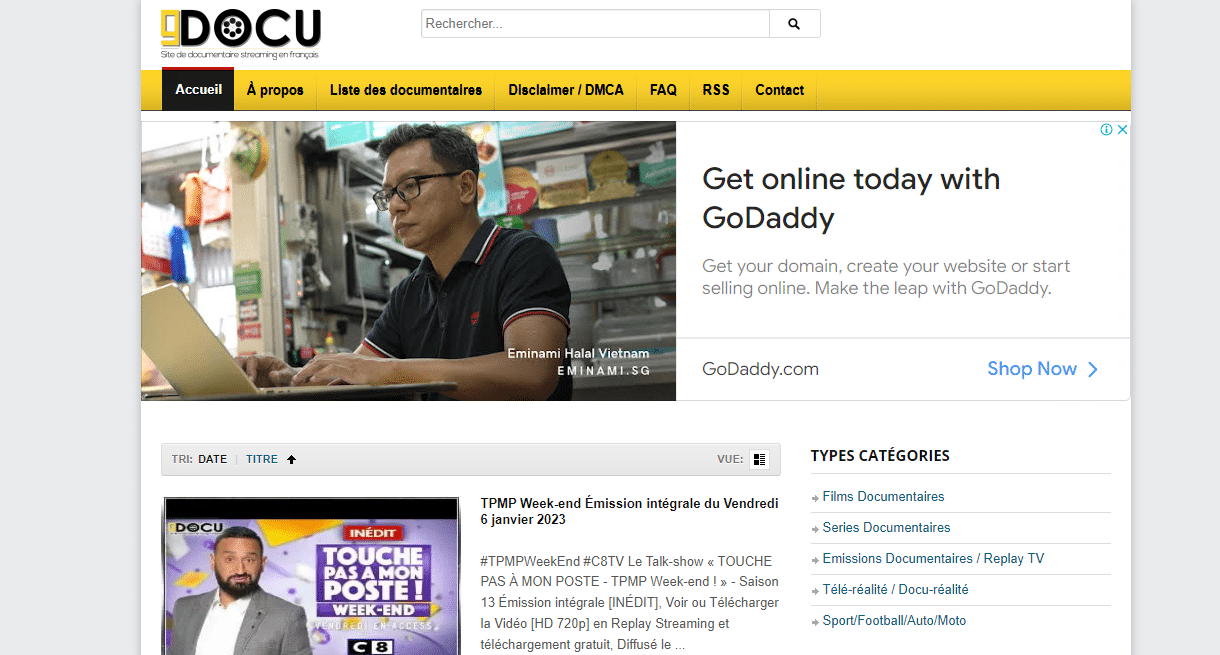1220x655 pixels.
Task: Open the Disclaimer / DMCA page
Action: [x=565, y=90]
